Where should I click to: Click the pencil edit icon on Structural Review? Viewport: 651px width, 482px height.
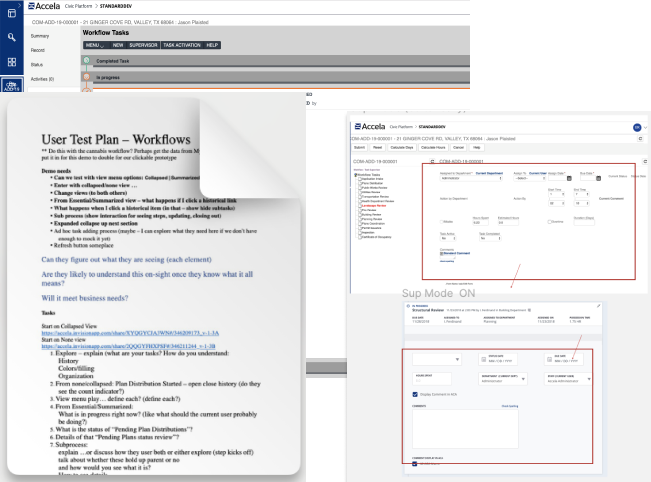tap(598, 306)
